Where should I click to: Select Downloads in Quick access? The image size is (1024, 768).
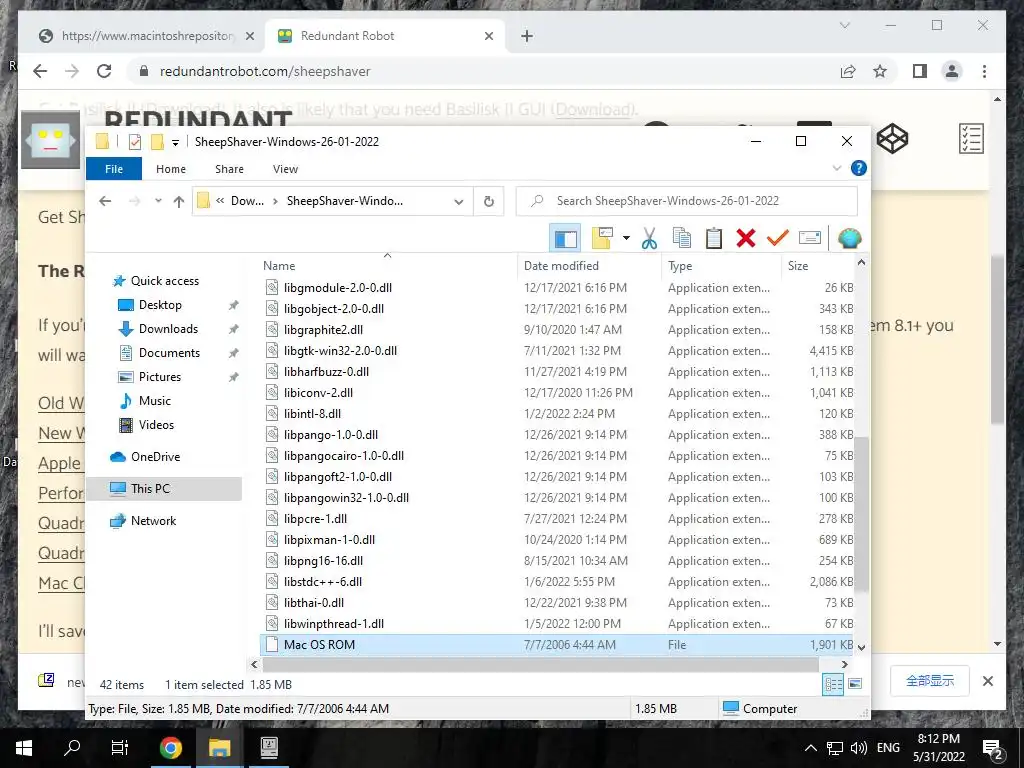tap(168, 328)
